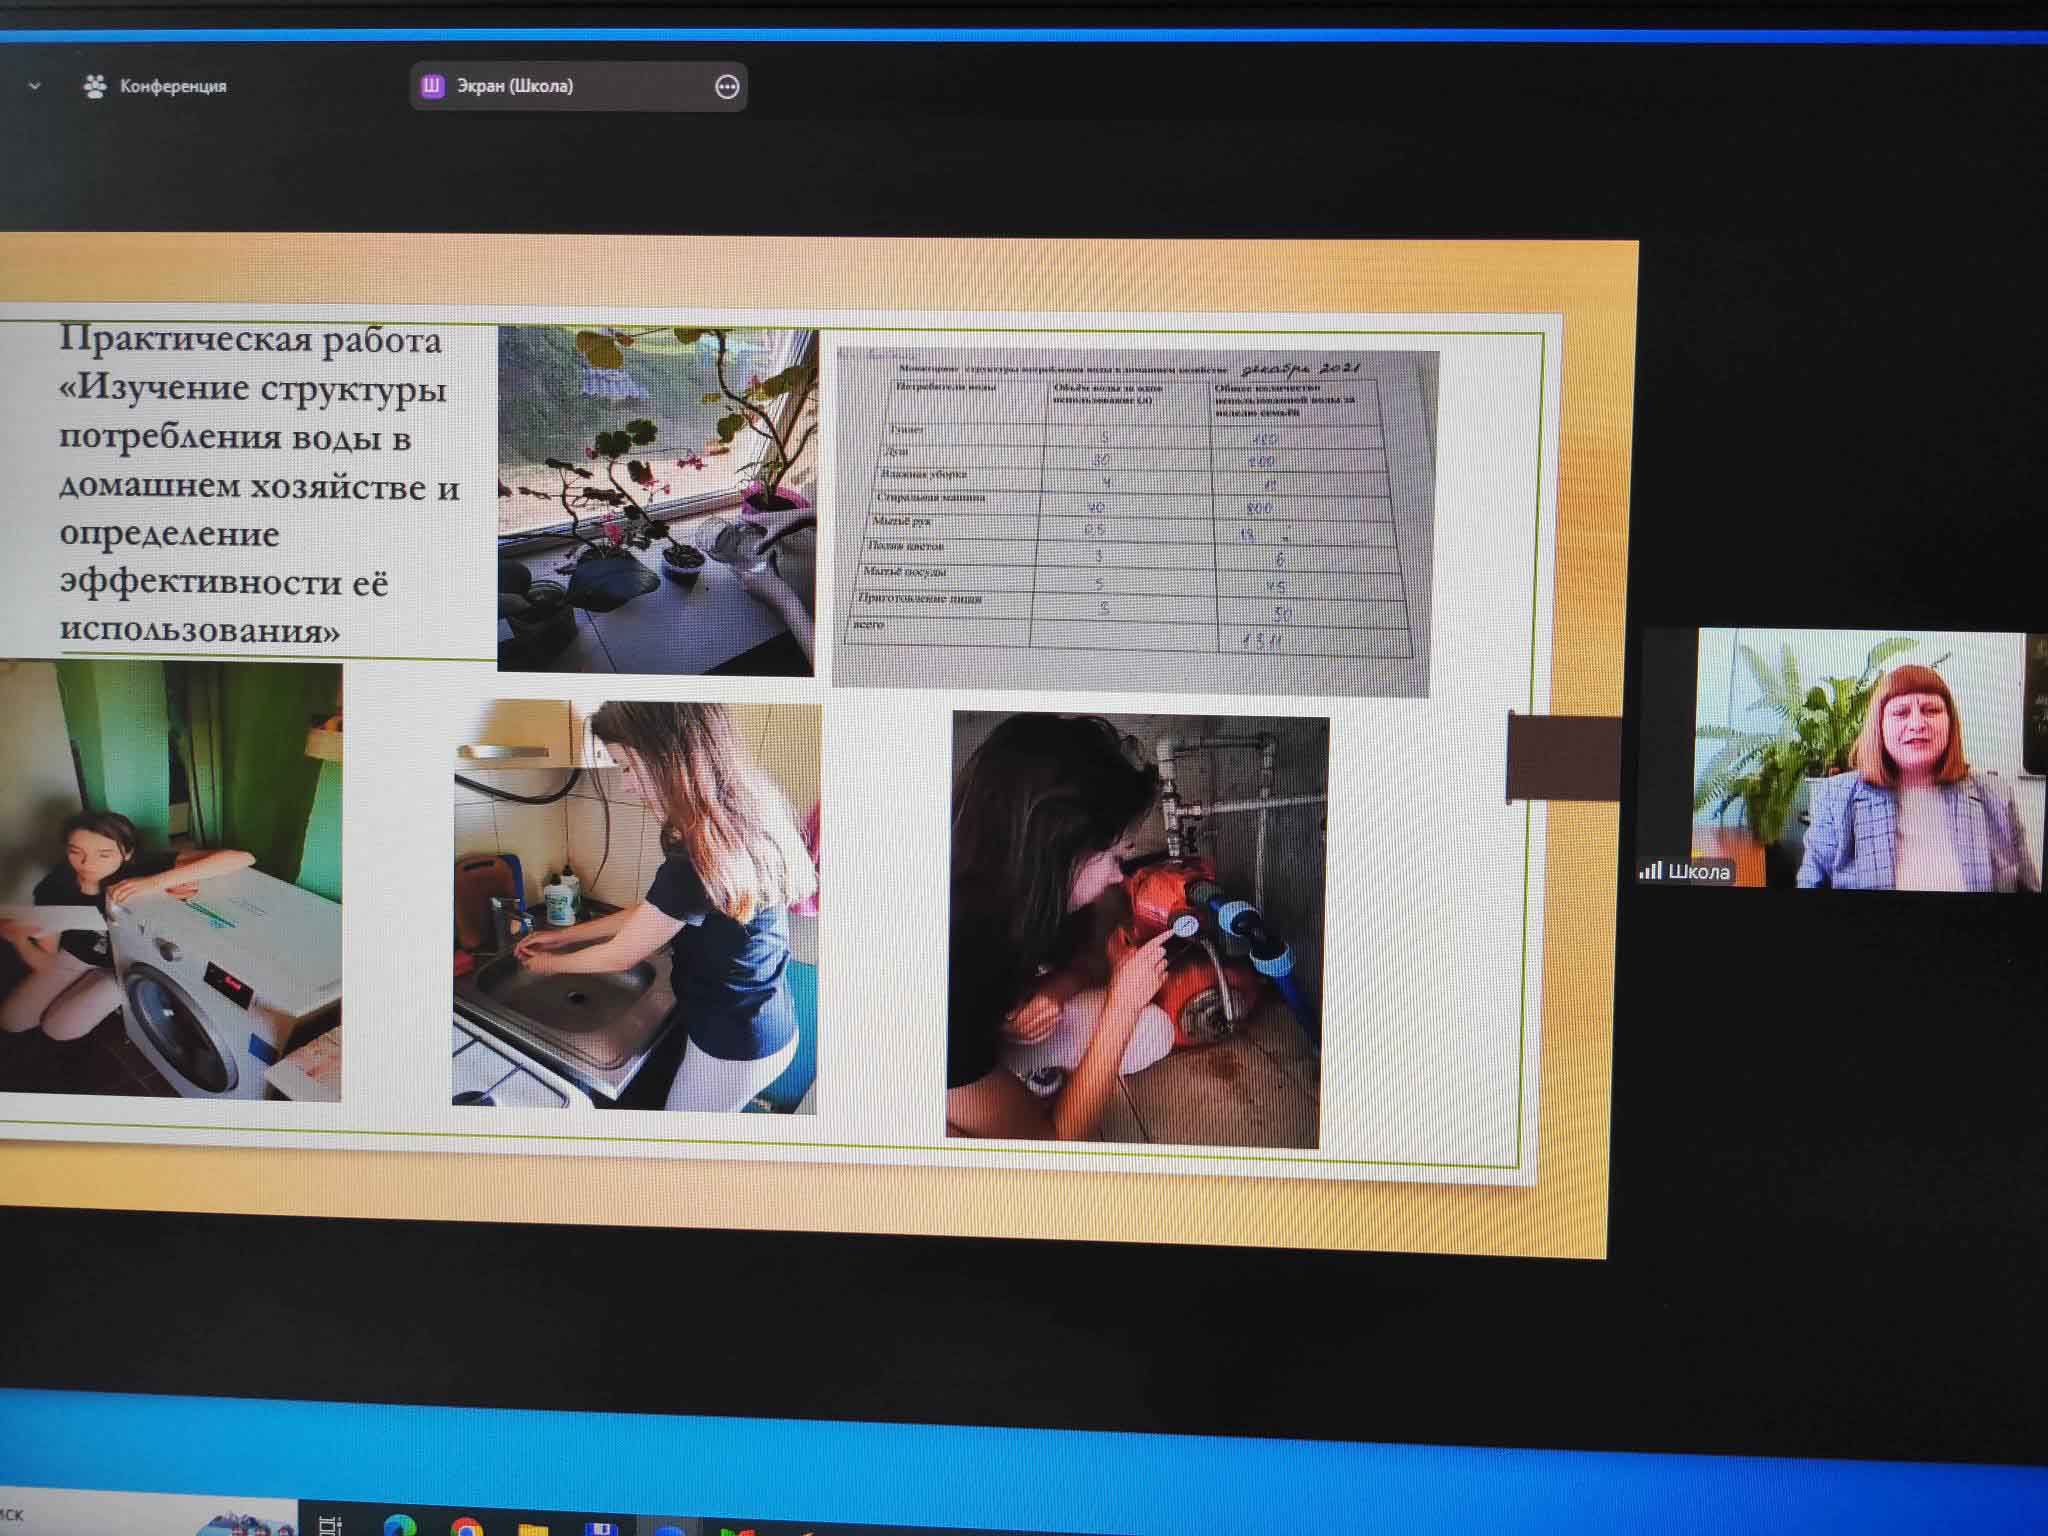2048x1536 pixels.
Task: Expand the chevron dropdown left of Конференция
Action: pos(35,87)
